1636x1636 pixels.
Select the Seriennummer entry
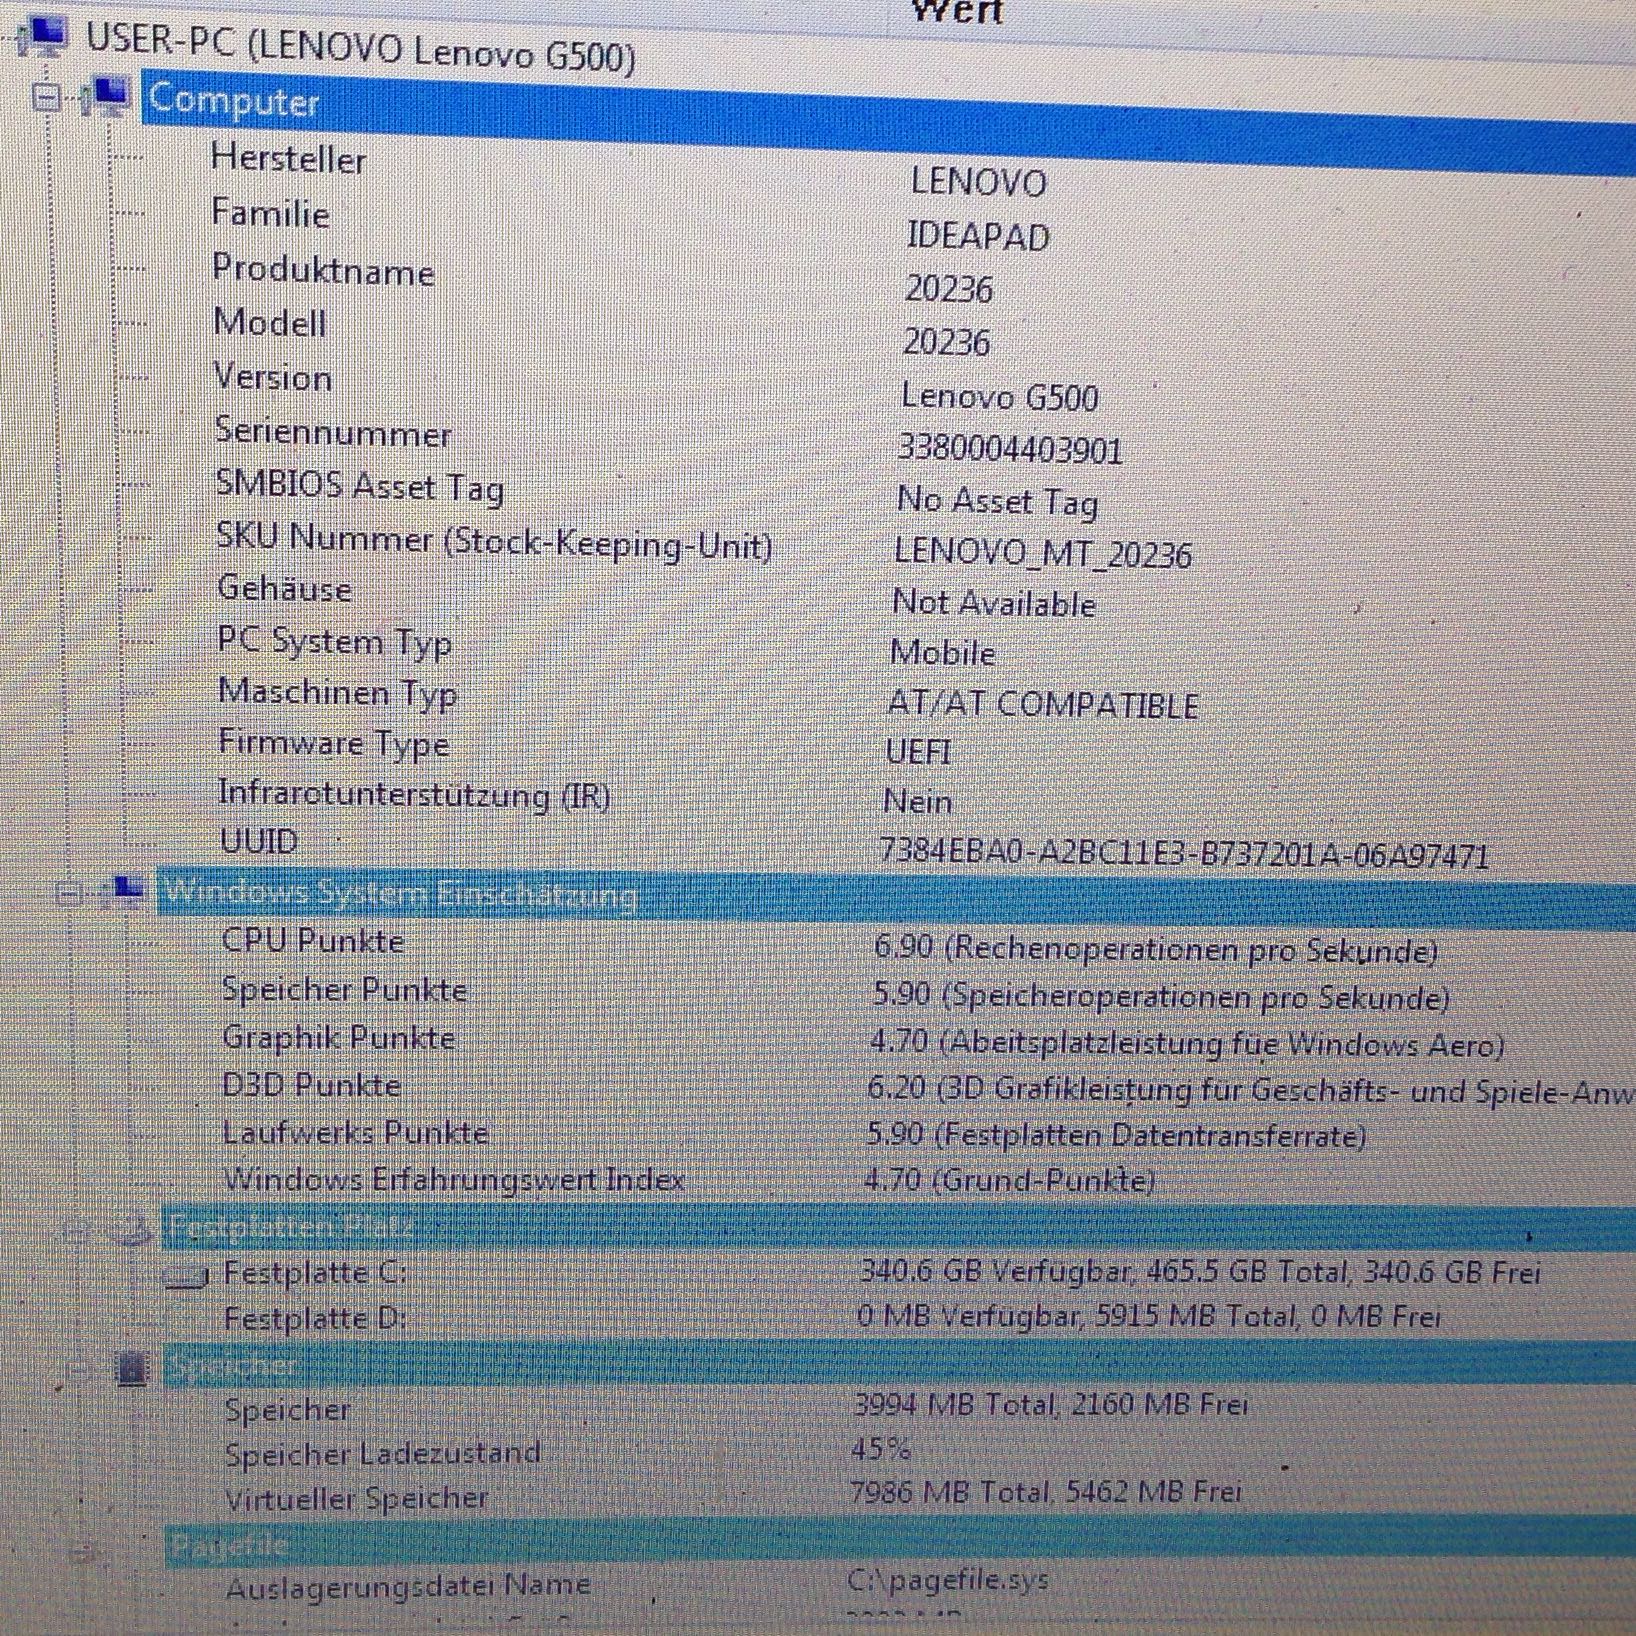[x=333, y=433]
